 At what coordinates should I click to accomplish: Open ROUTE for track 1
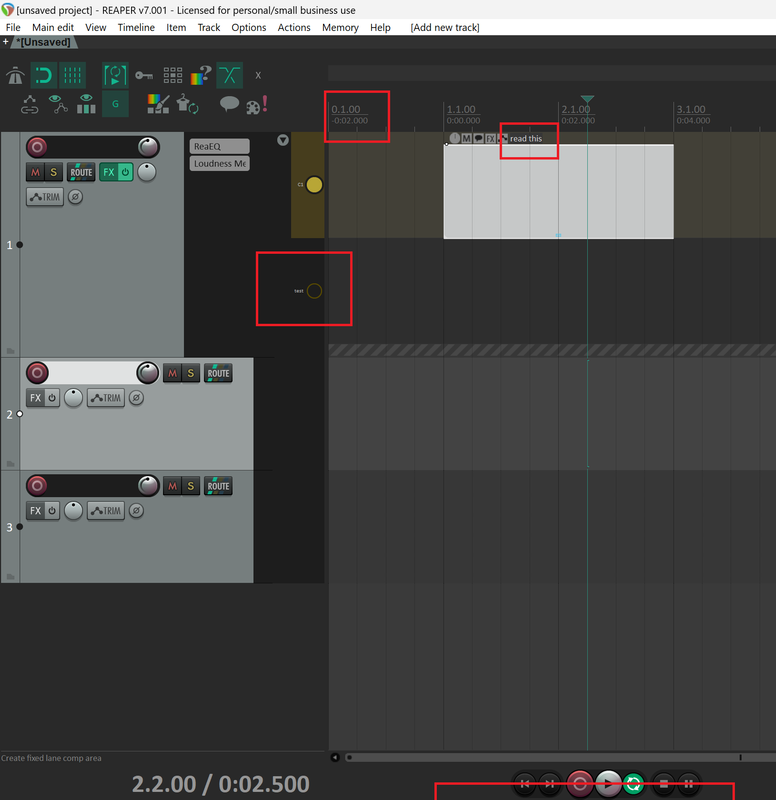point(81,172)
